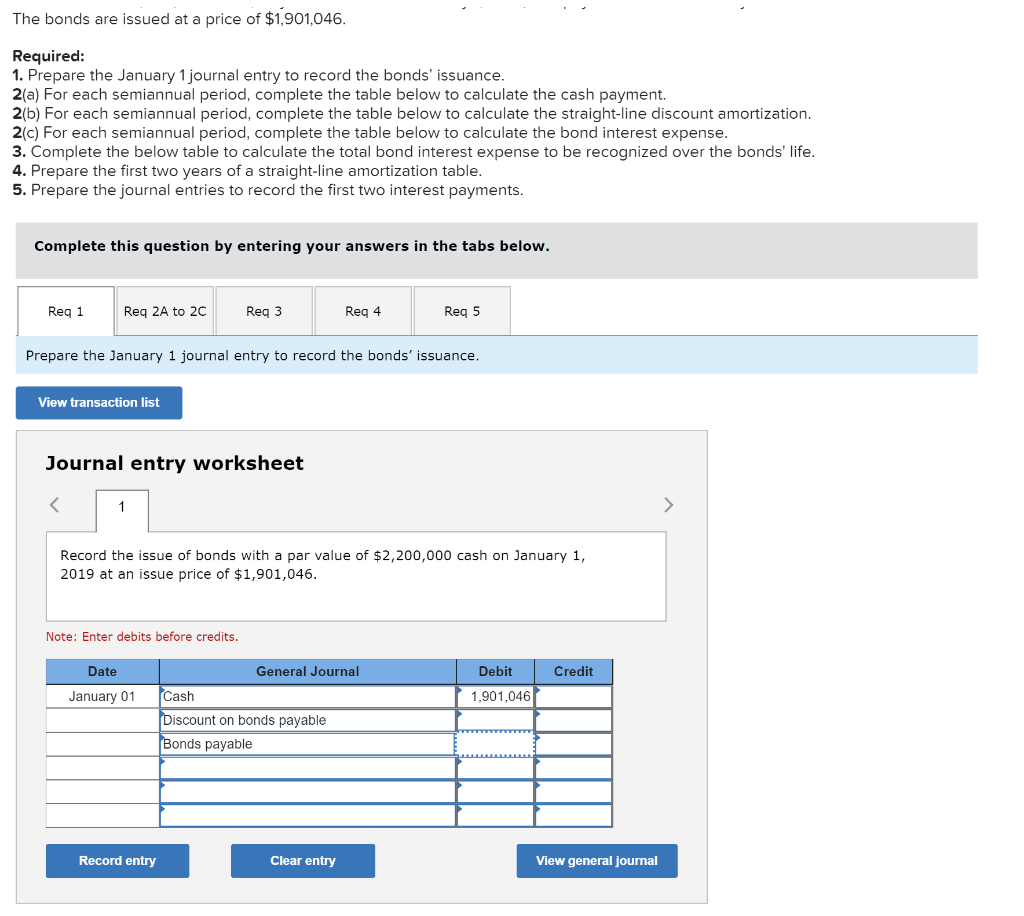
Task: Click the Journal entry worksheet heading
Action: [174, 464]
